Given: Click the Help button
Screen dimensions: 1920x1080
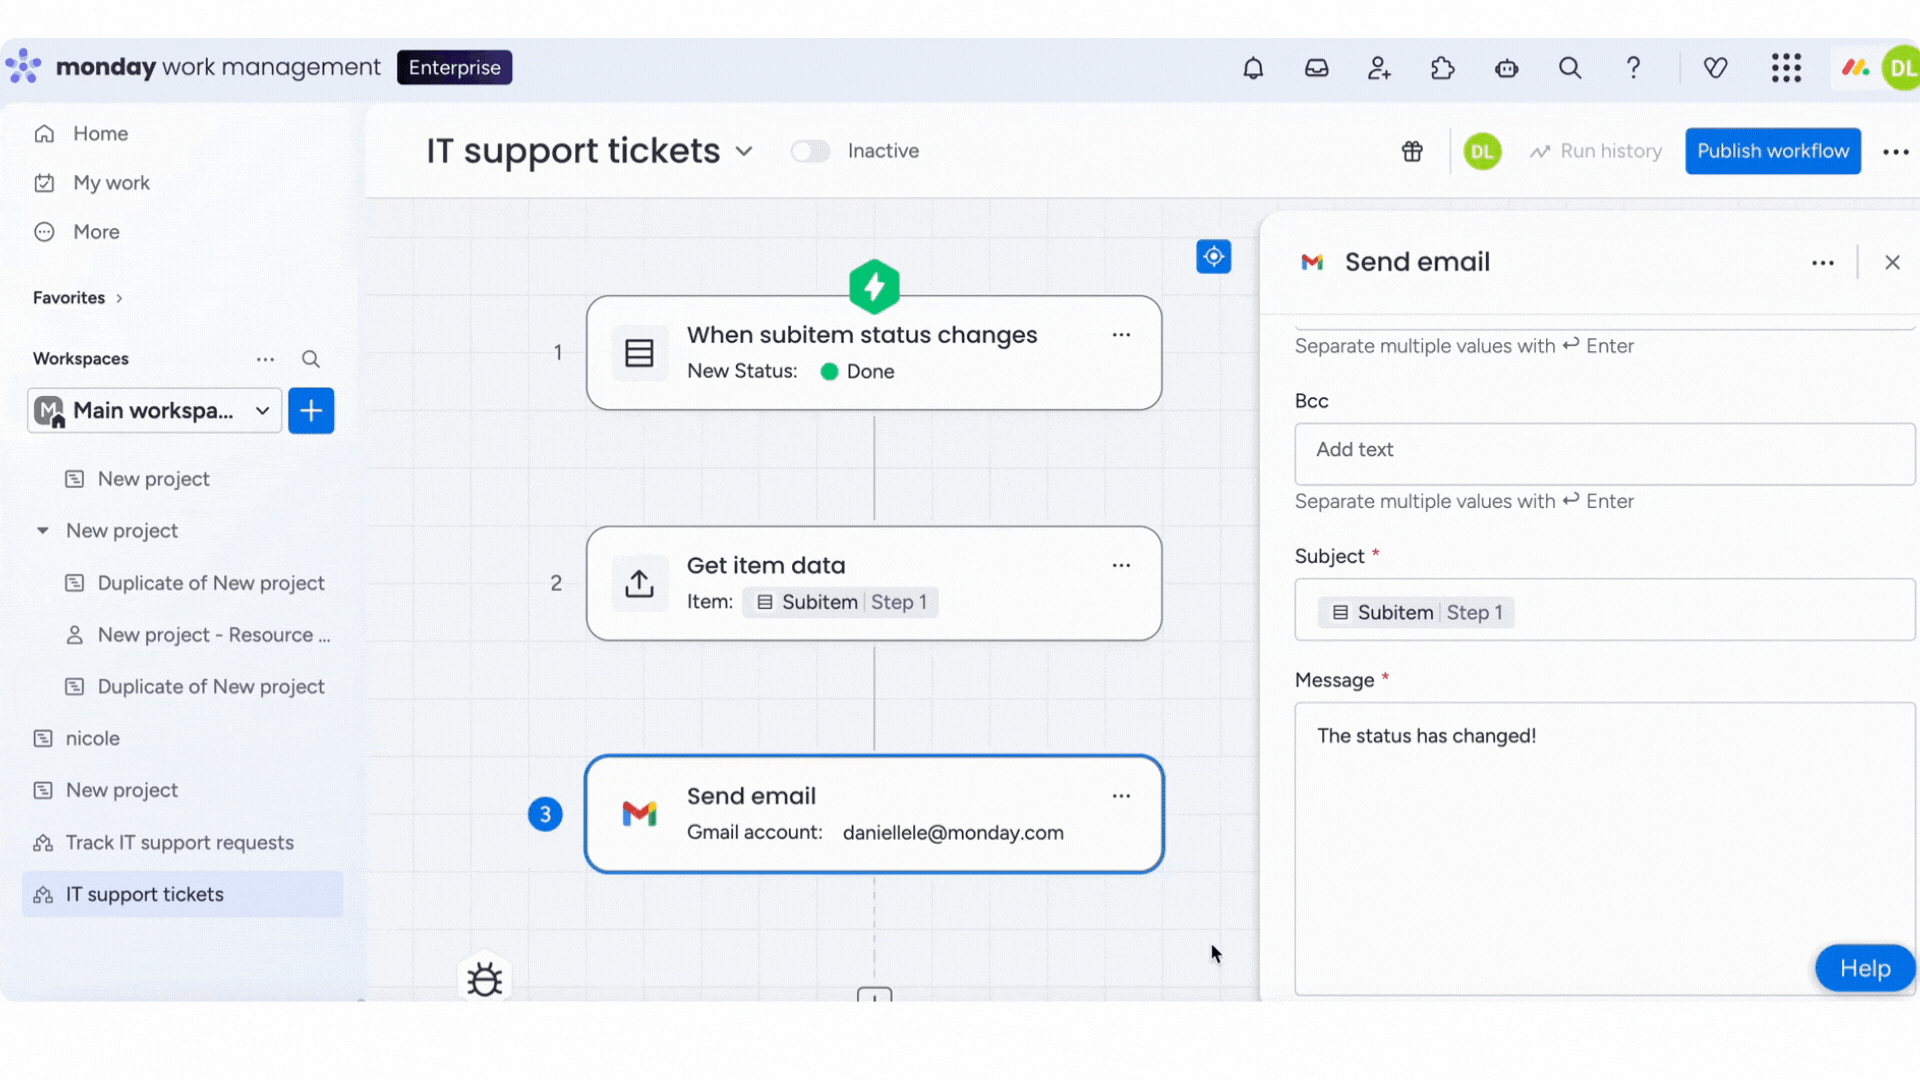Looking at the screenshot, I should tap(1865, 968).
